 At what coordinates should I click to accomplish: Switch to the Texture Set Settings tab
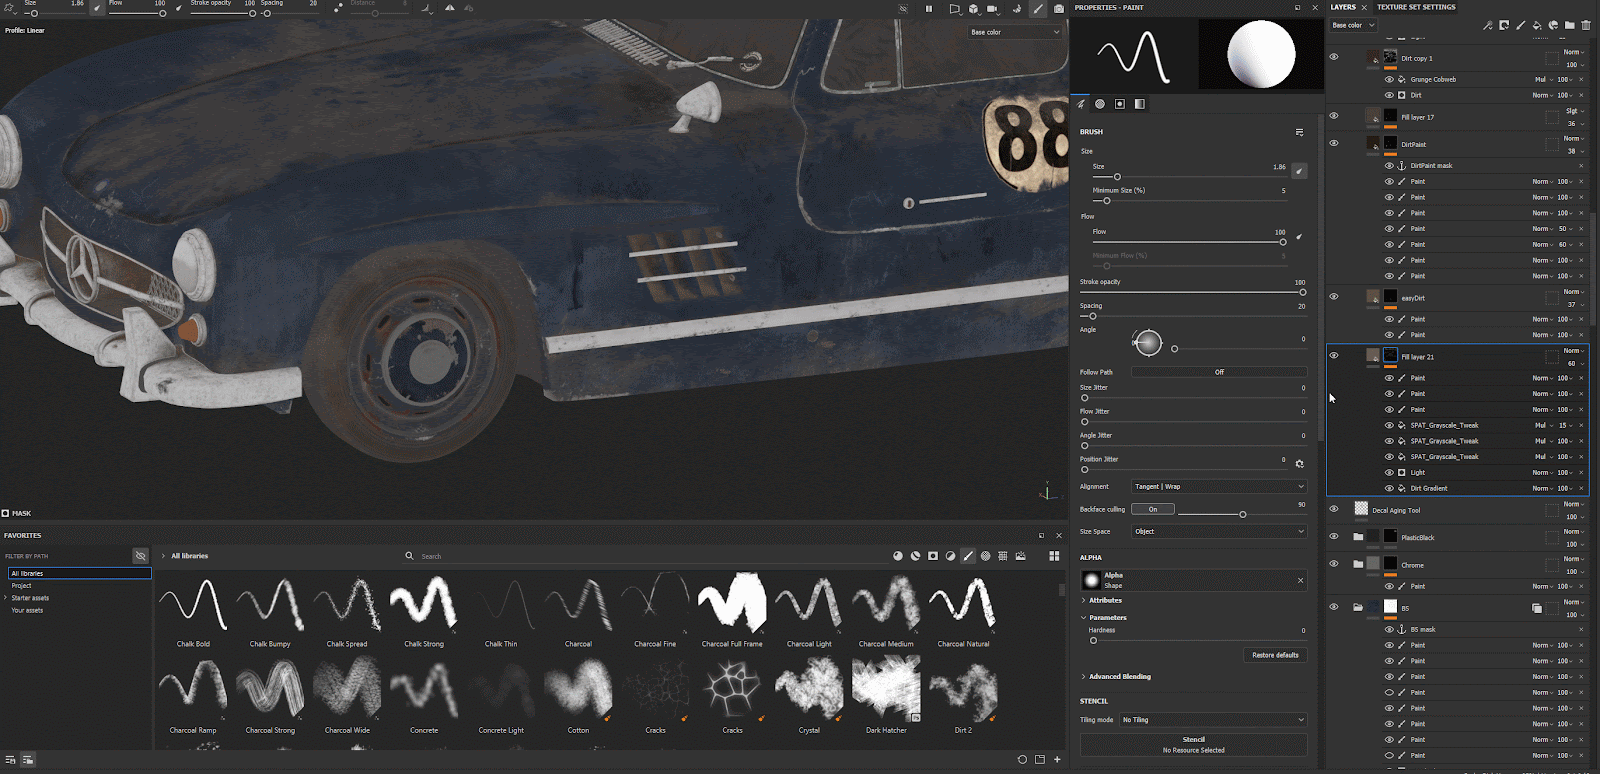pos(1416,7)
